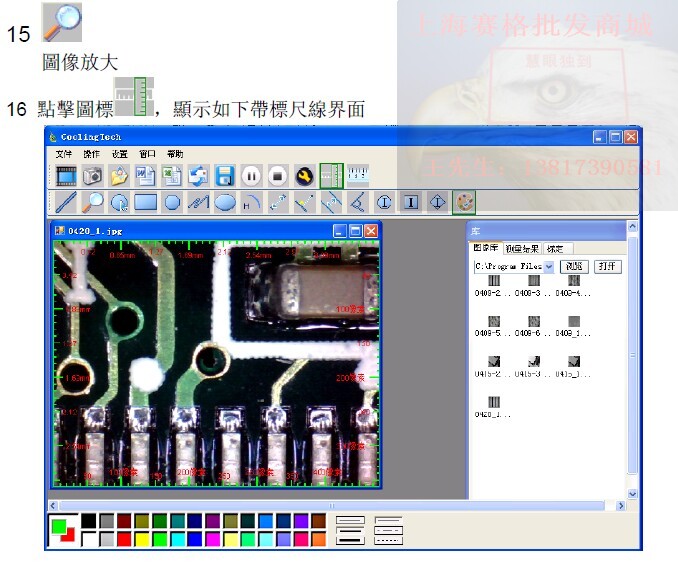Select thumbnail 0409-5 in library
This screenshot has height=567, width=678.
(493, 327)
